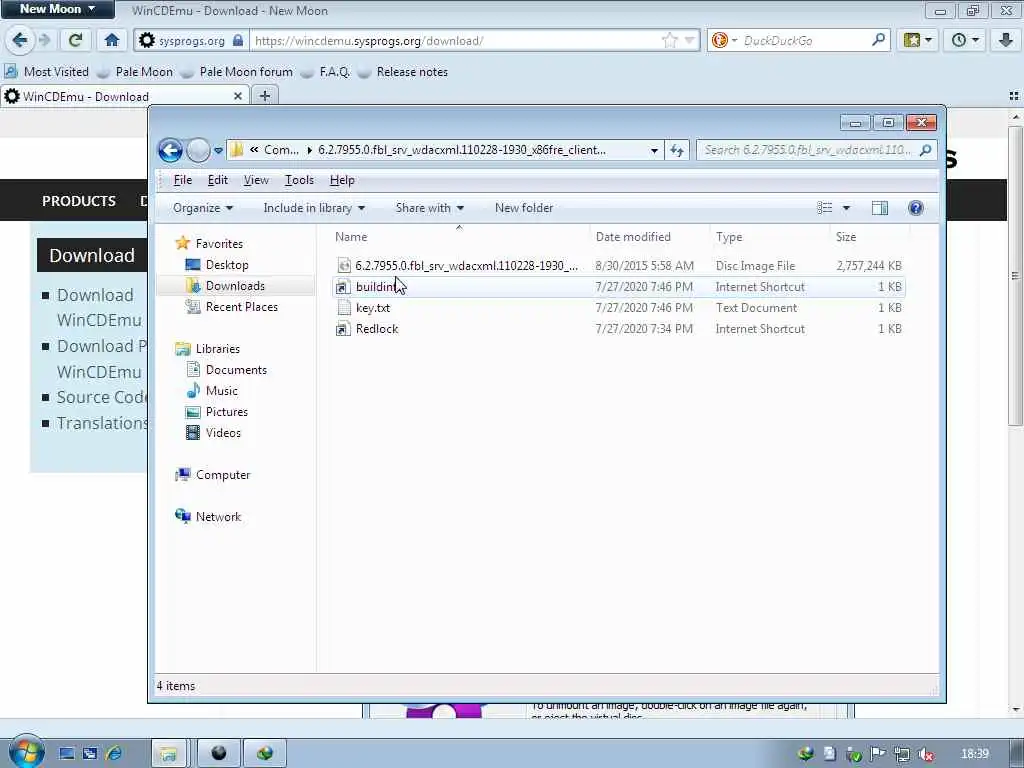Toggle the Explorer preview pane
The width and height of the screenshot is (1024, 768).
tap(880, 208)
